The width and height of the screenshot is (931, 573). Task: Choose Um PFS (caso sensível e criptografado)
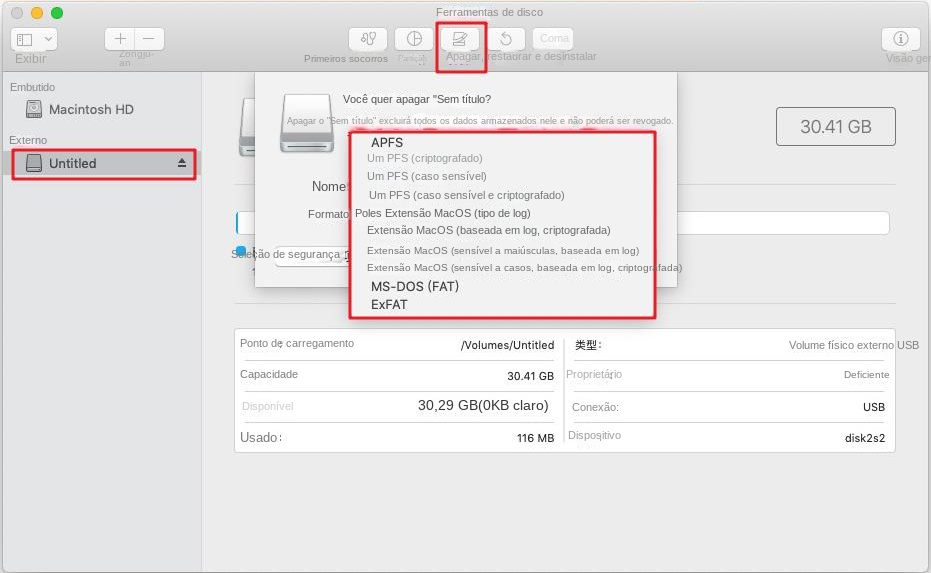point(467,195)
